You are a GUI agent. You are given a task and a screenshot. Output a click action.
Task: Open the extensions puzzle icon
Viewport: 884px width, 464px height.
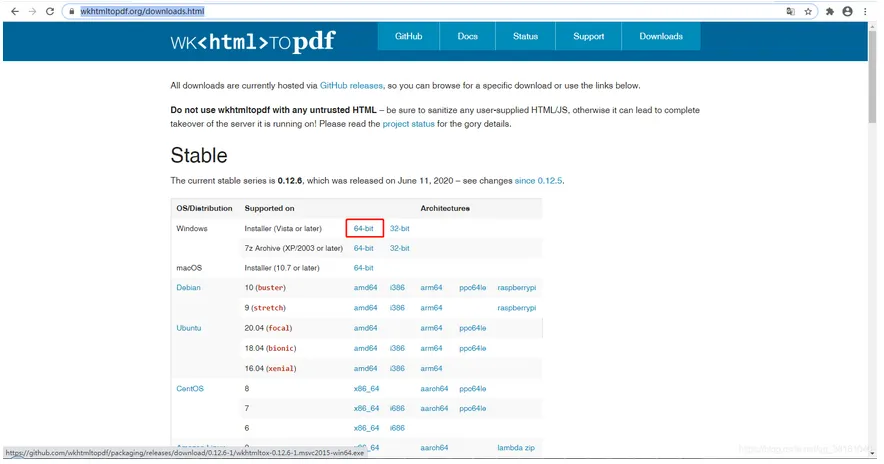point(830,11)
